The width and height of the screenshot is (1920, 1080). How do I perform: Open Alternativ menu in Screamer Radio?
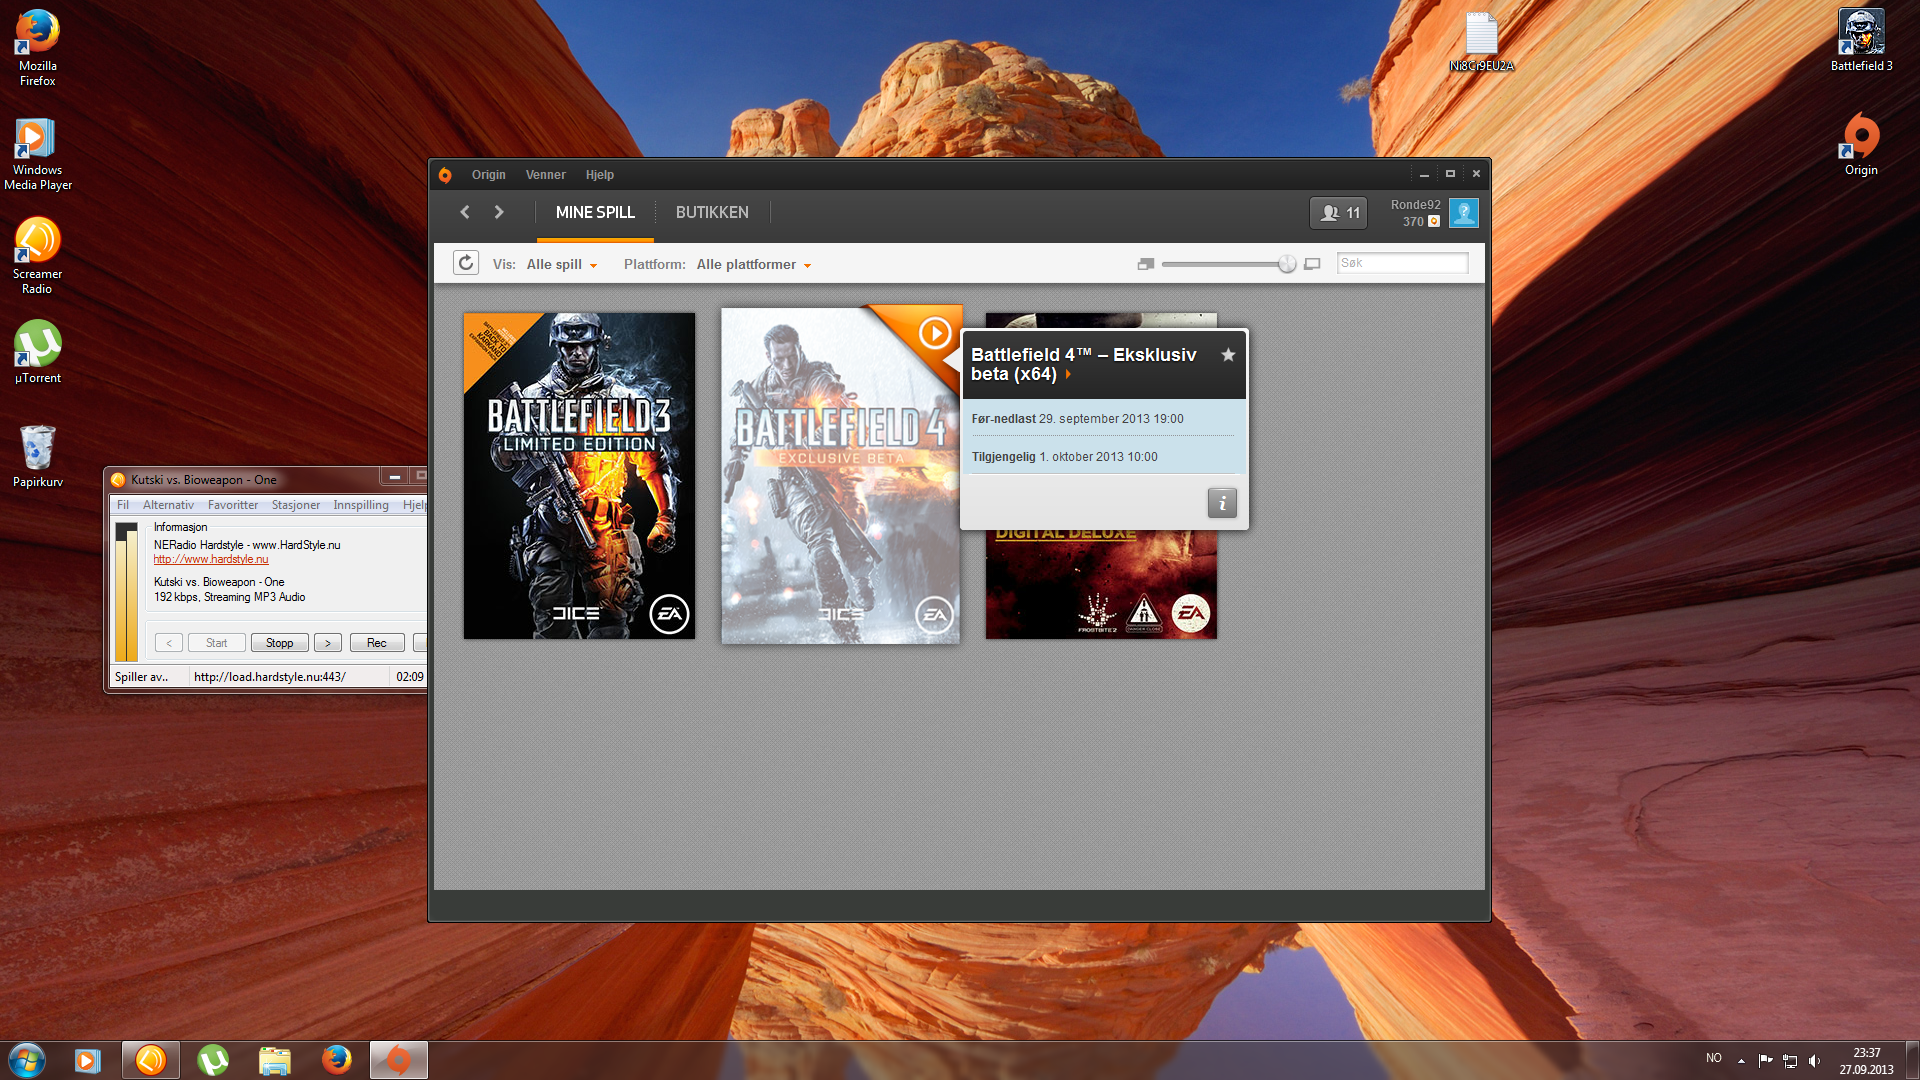click(168, 505)
